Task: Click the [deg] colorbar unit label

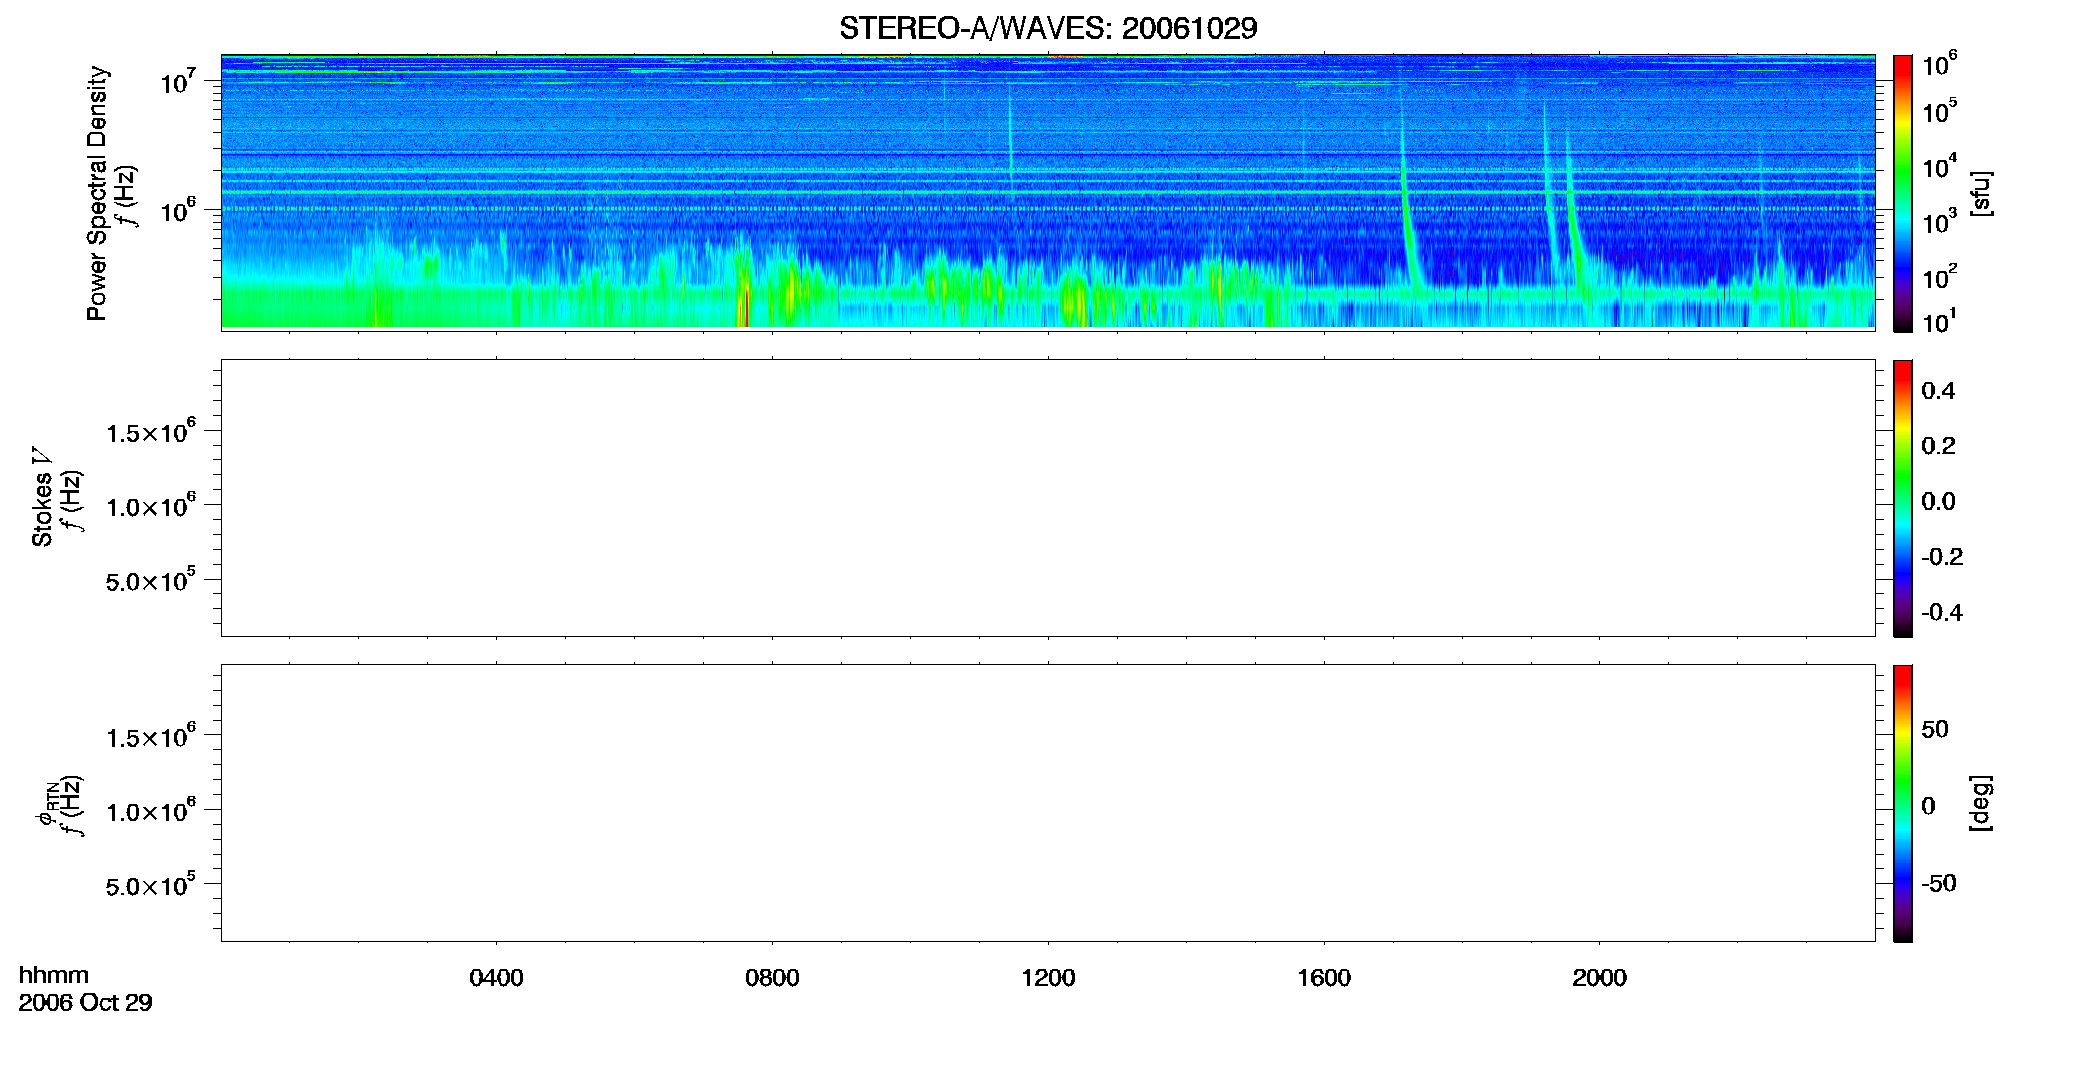Action: (x=1980, y=803)
